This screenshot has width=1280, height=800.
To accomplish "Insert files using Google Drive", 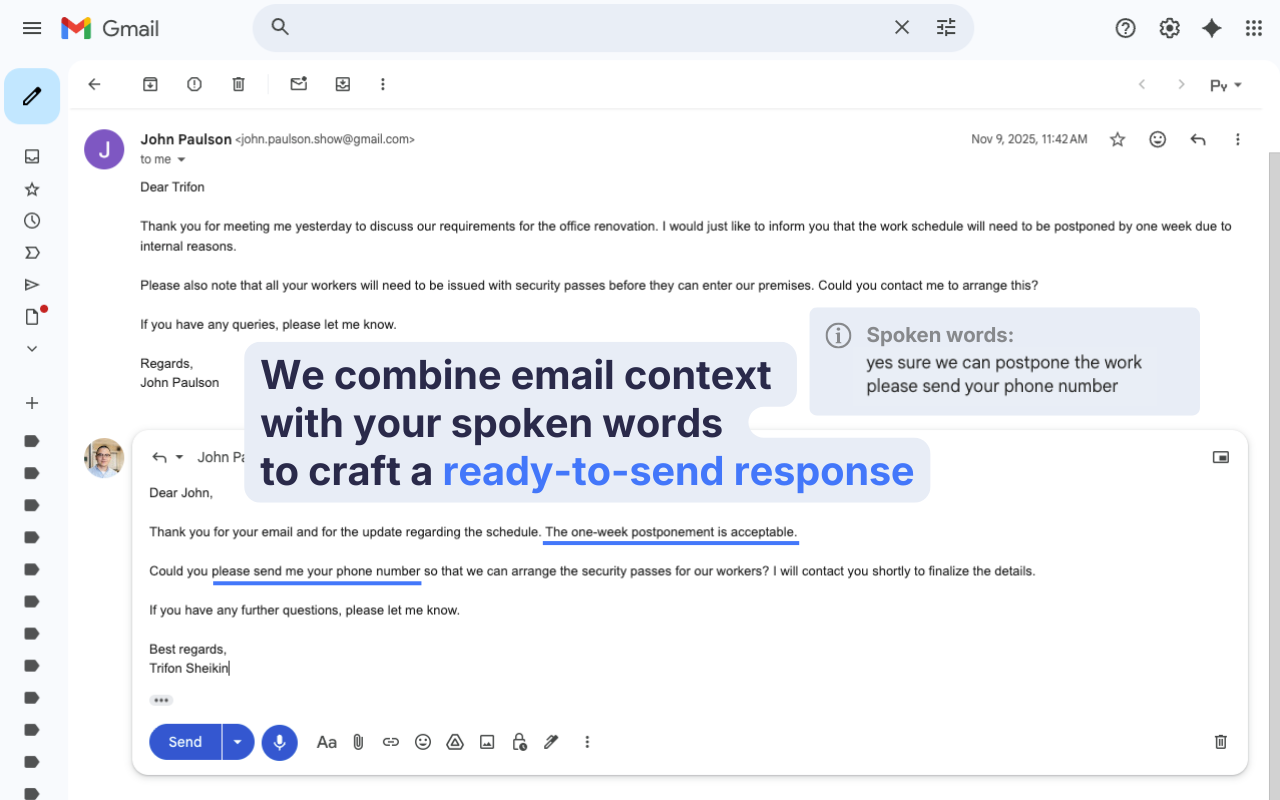I will point(454,742).
